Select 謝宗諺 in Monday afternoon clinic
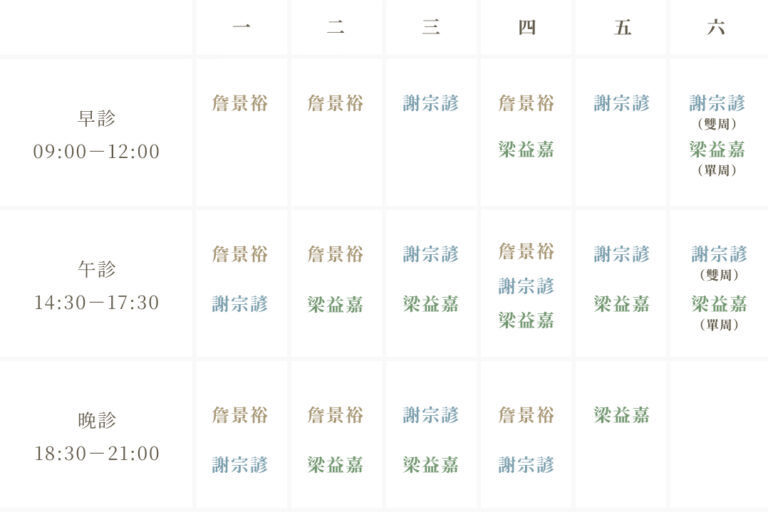The image size is (768, 512). [240, 304]
